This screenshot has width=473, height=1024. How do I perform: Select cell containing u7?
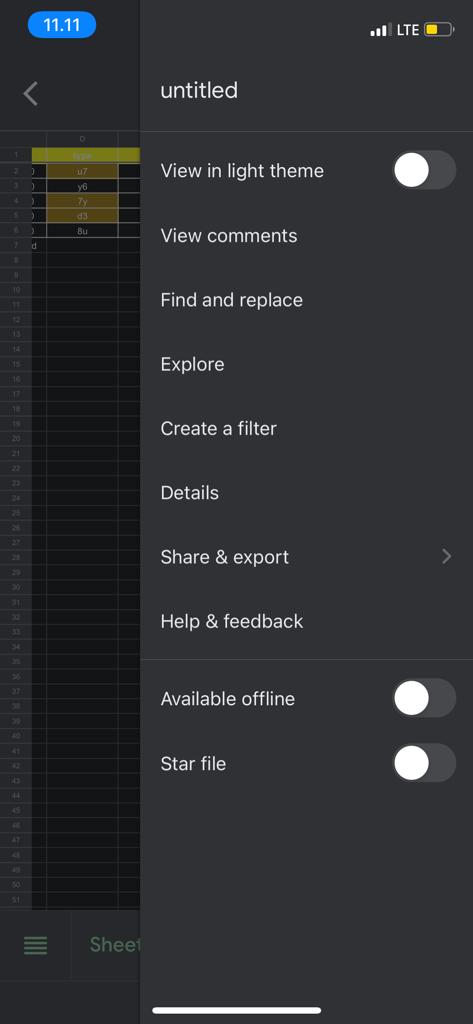pos(82,171)
